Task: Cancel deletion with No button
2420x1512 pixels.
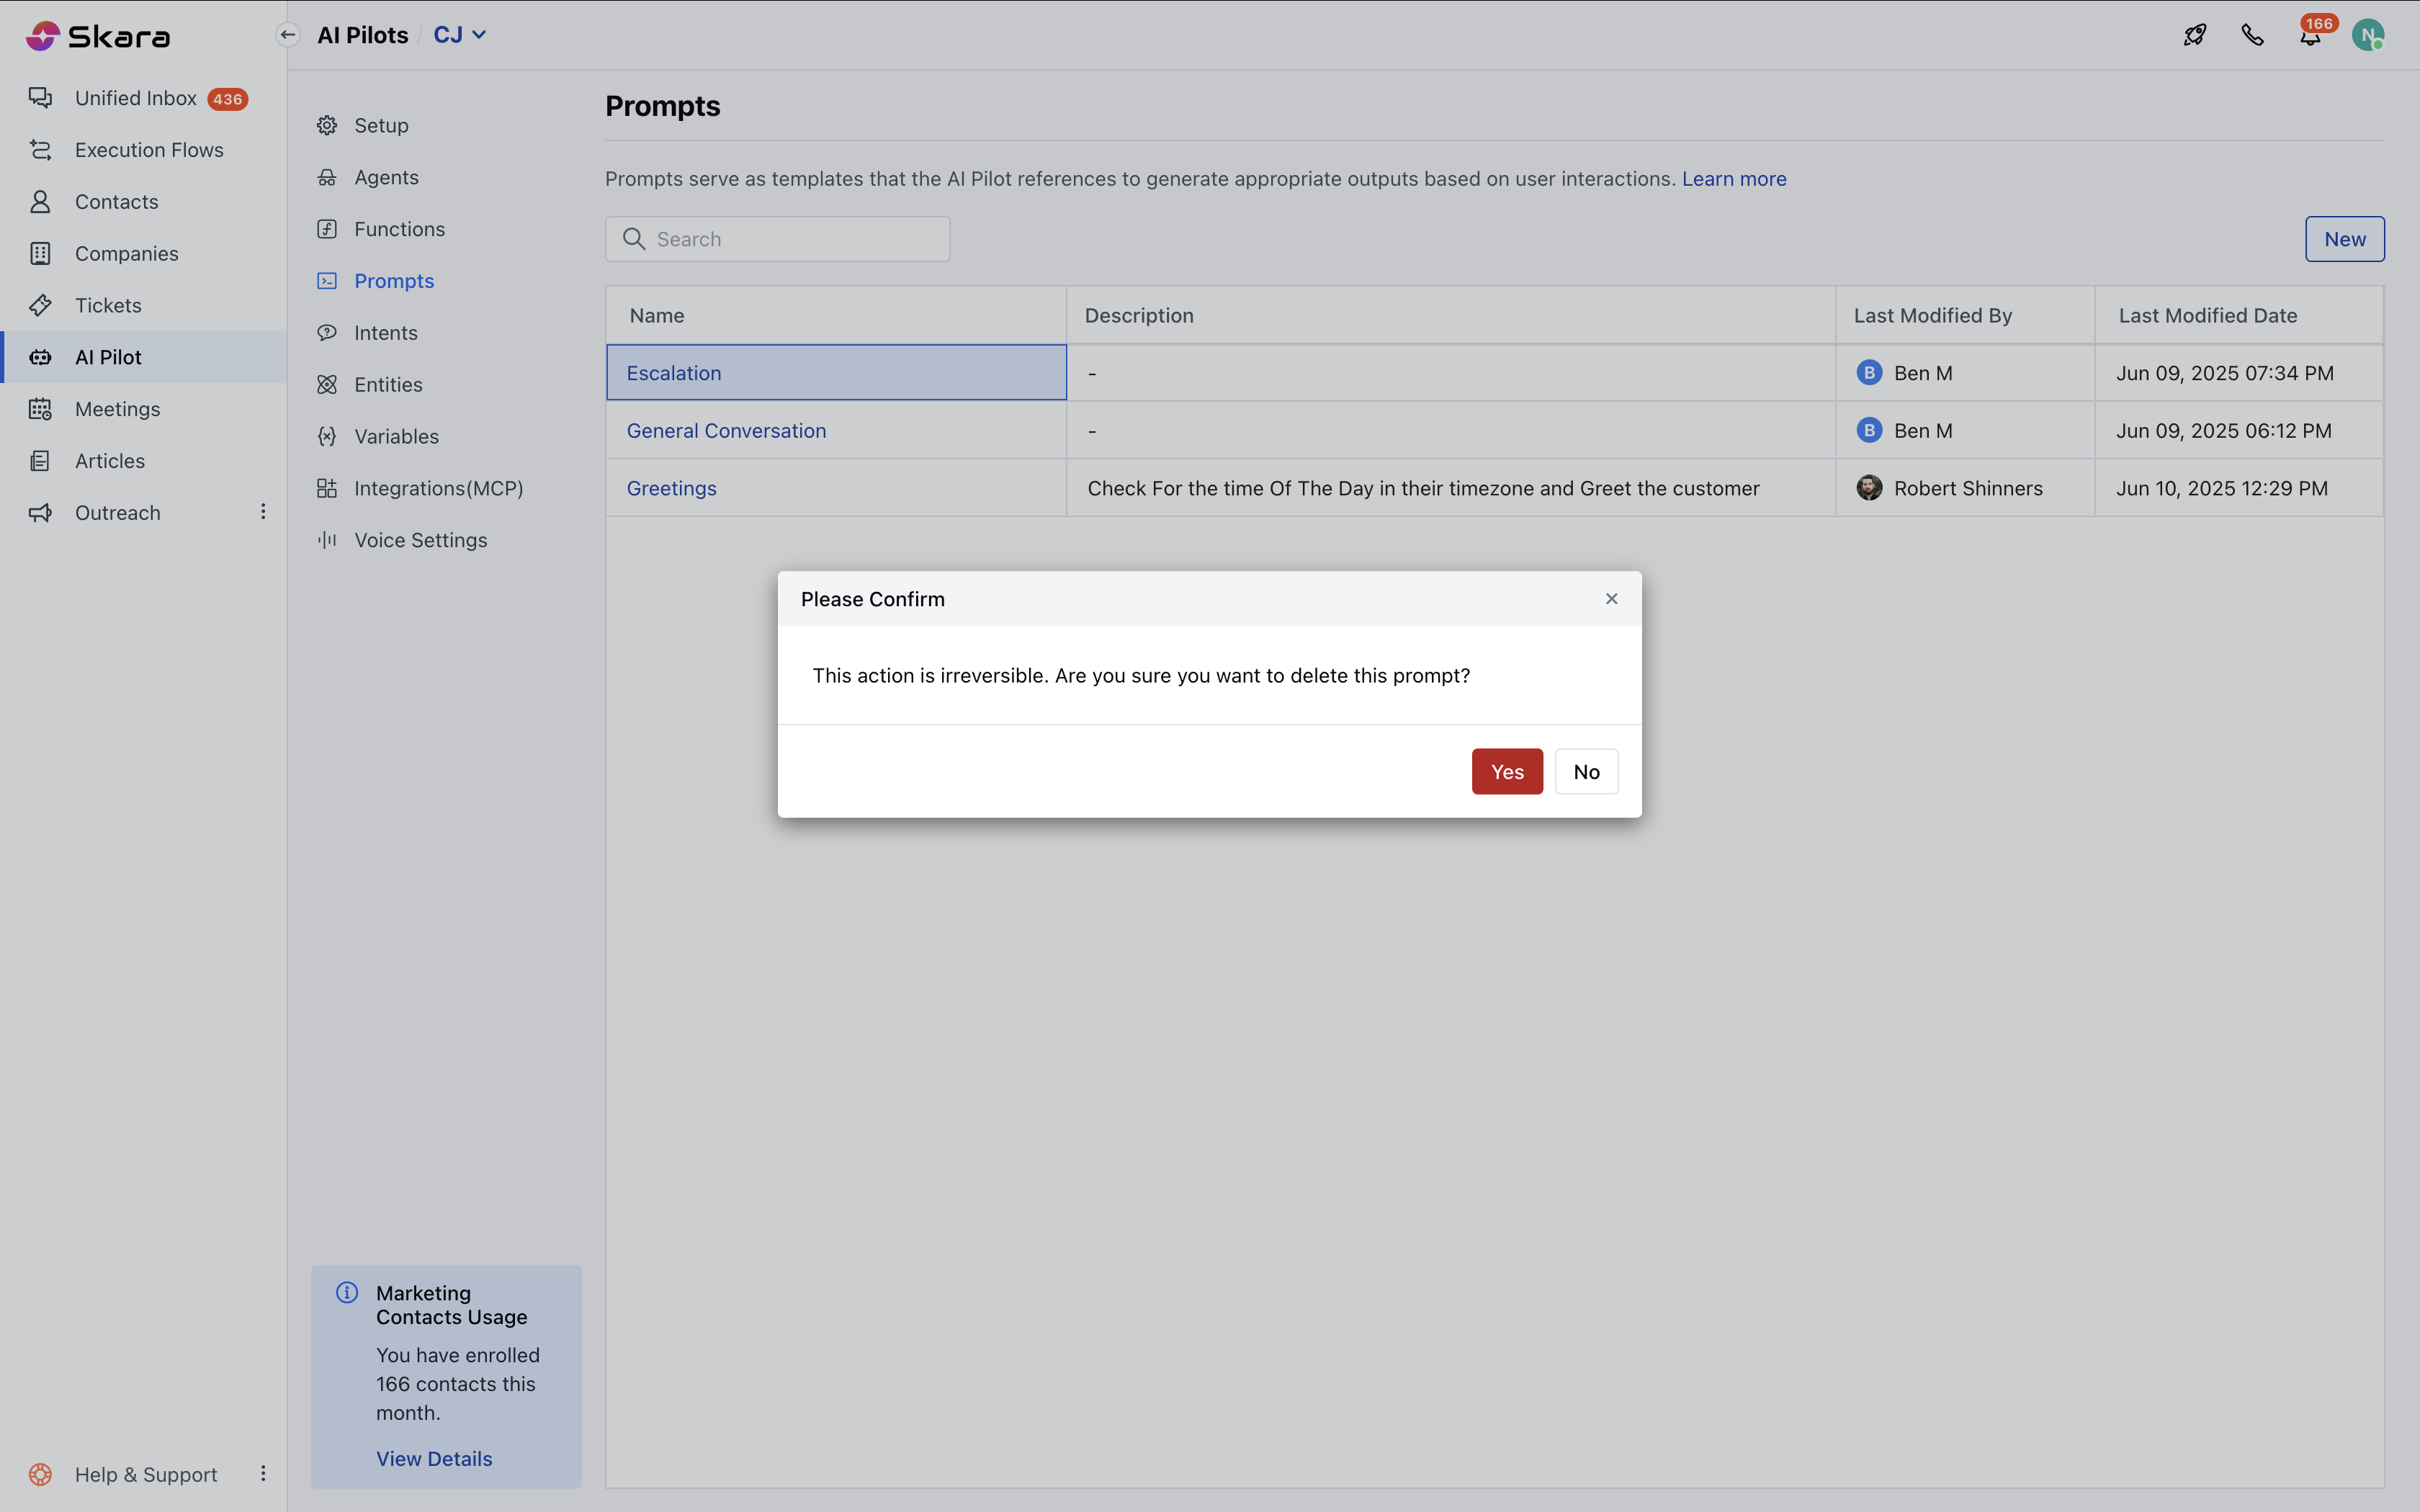Action: (x=1586, y=771)
